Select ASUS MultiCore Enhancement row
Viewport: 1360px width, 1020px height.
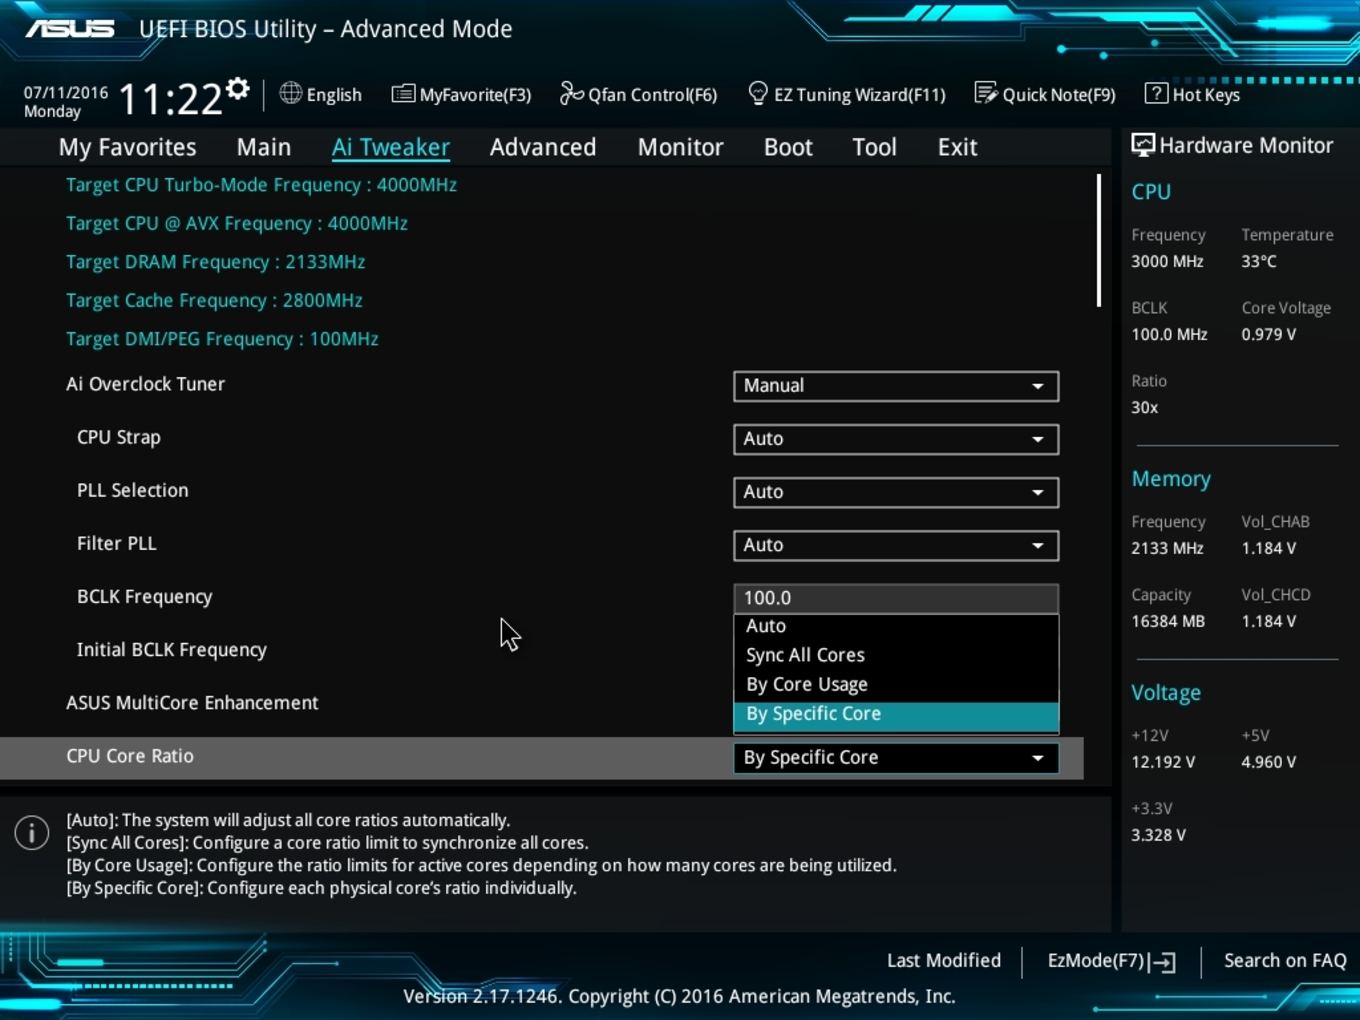(541, 703)
